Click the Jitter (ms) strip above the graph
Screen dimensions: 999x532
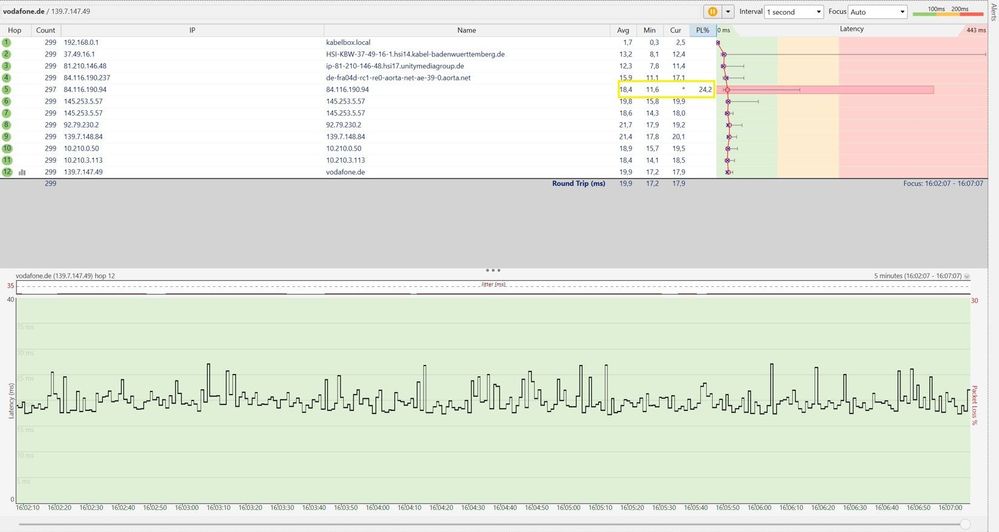493,285
